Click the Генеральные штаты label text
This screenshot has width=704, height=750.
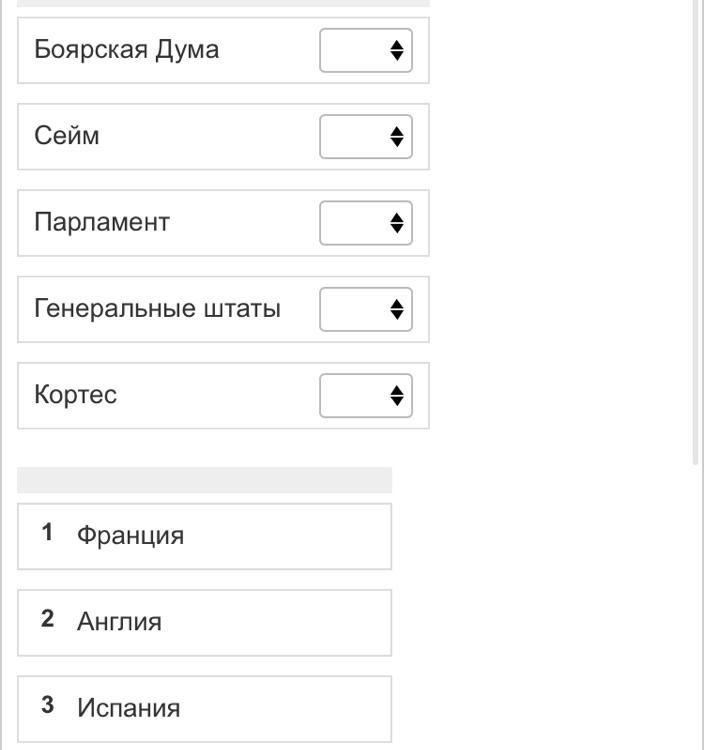[157, 308]
